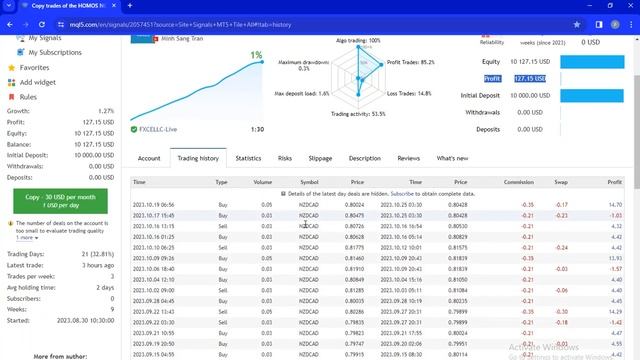Select trade row 2023.10.19 06:56
The height and width of the screenshot is (360, 640).
(x=377, y=205)
